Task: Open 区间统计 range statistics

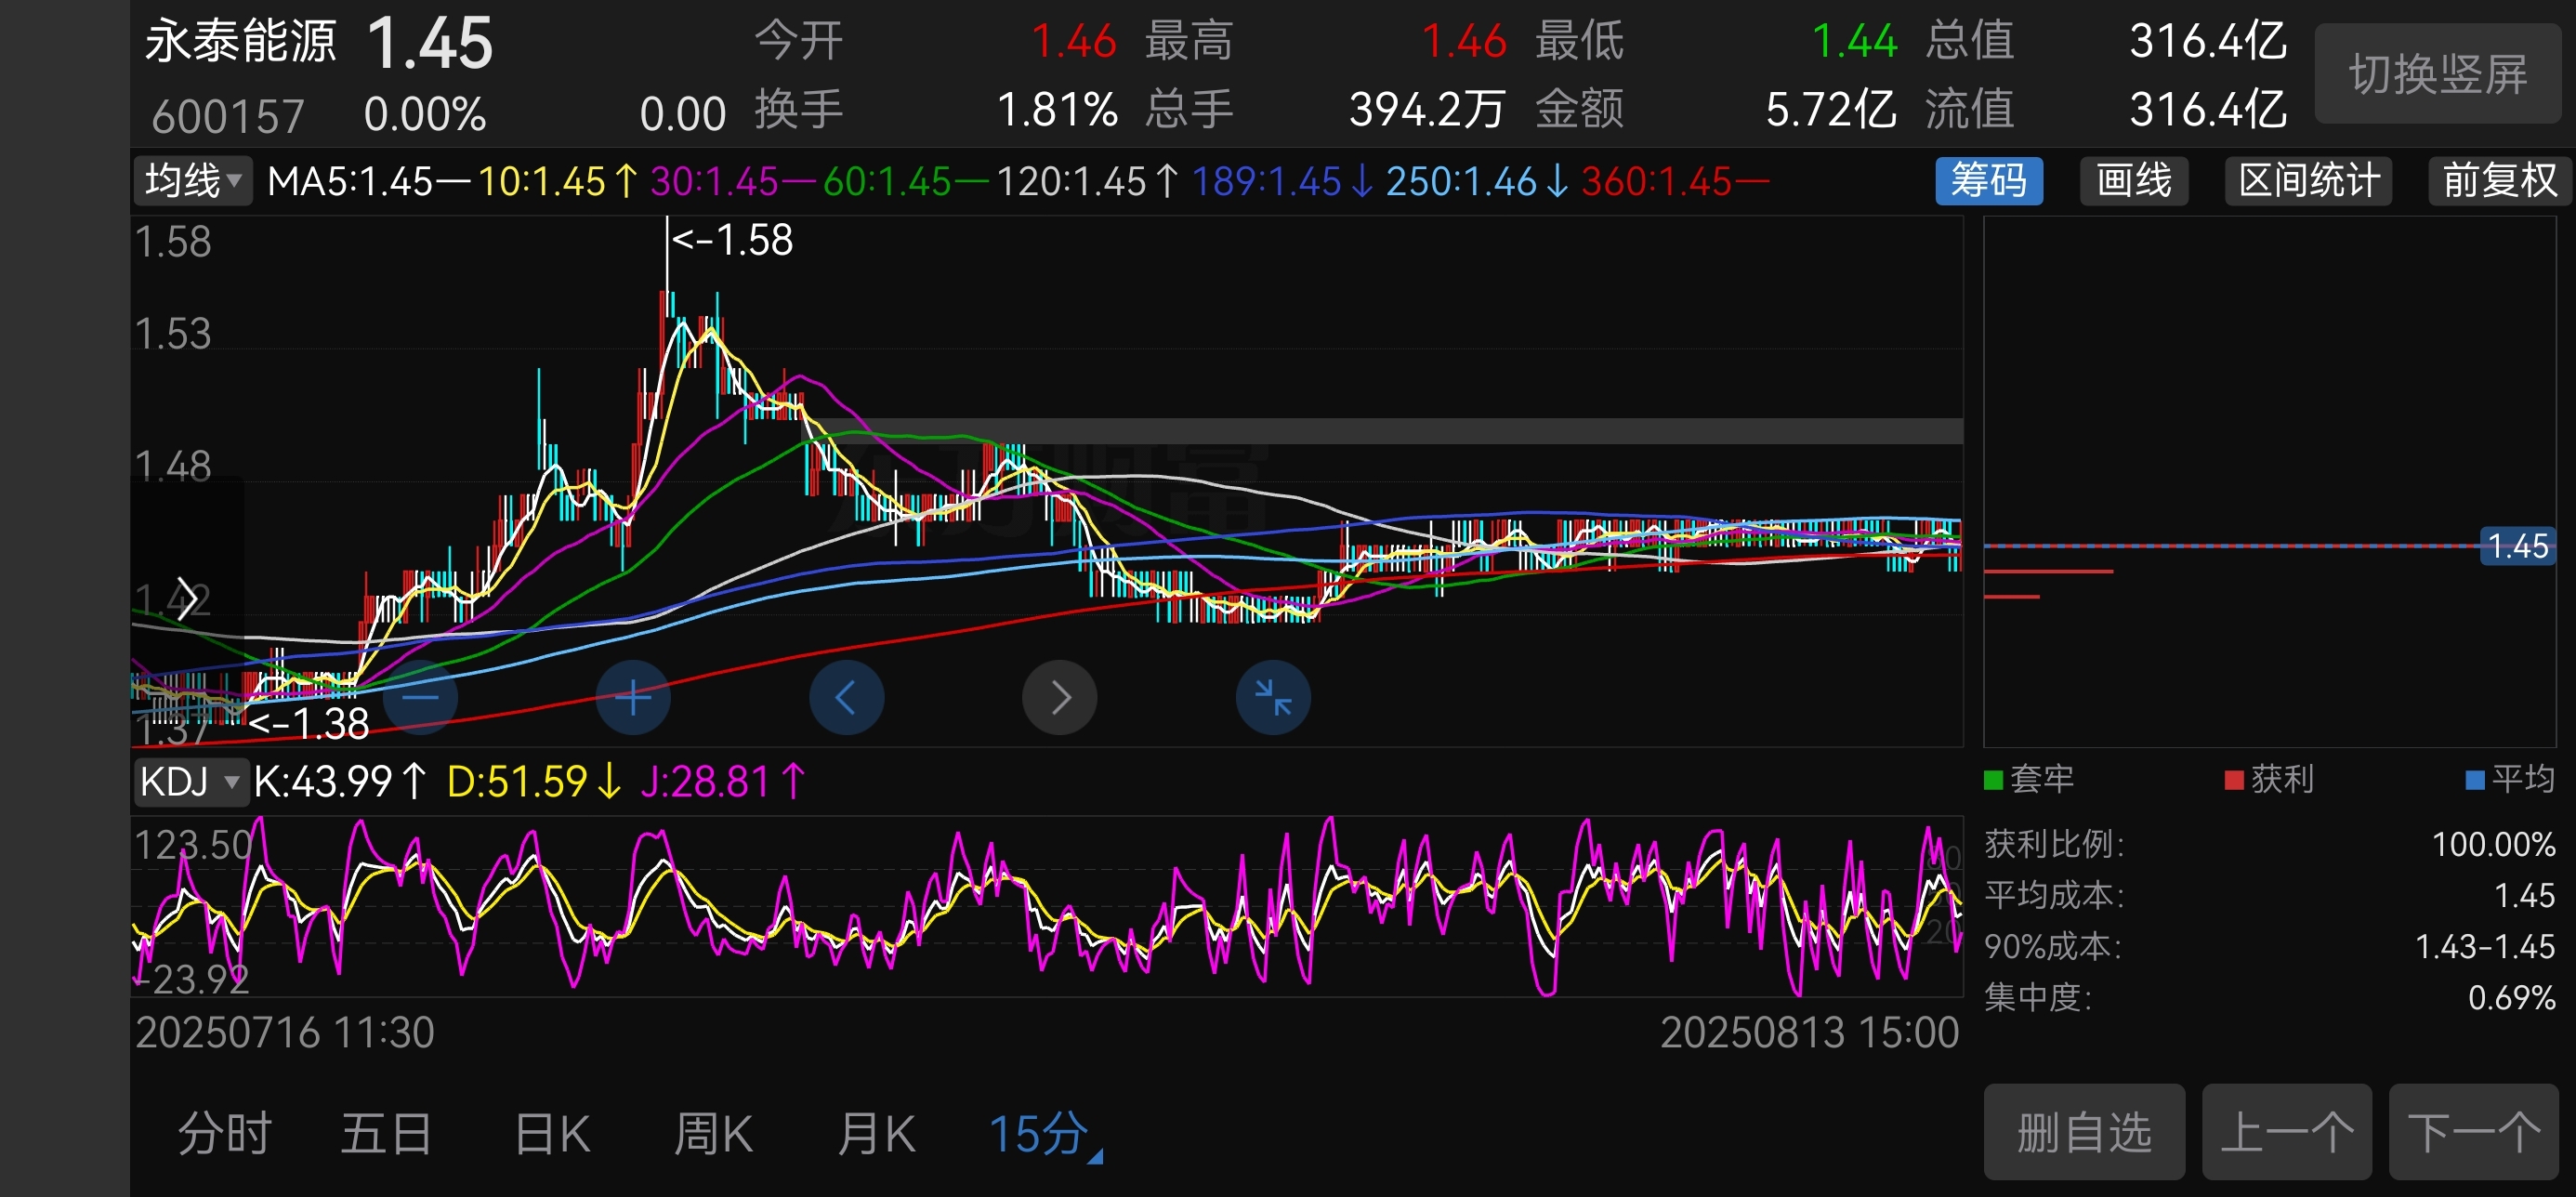Action: [x=2308, y=181]
